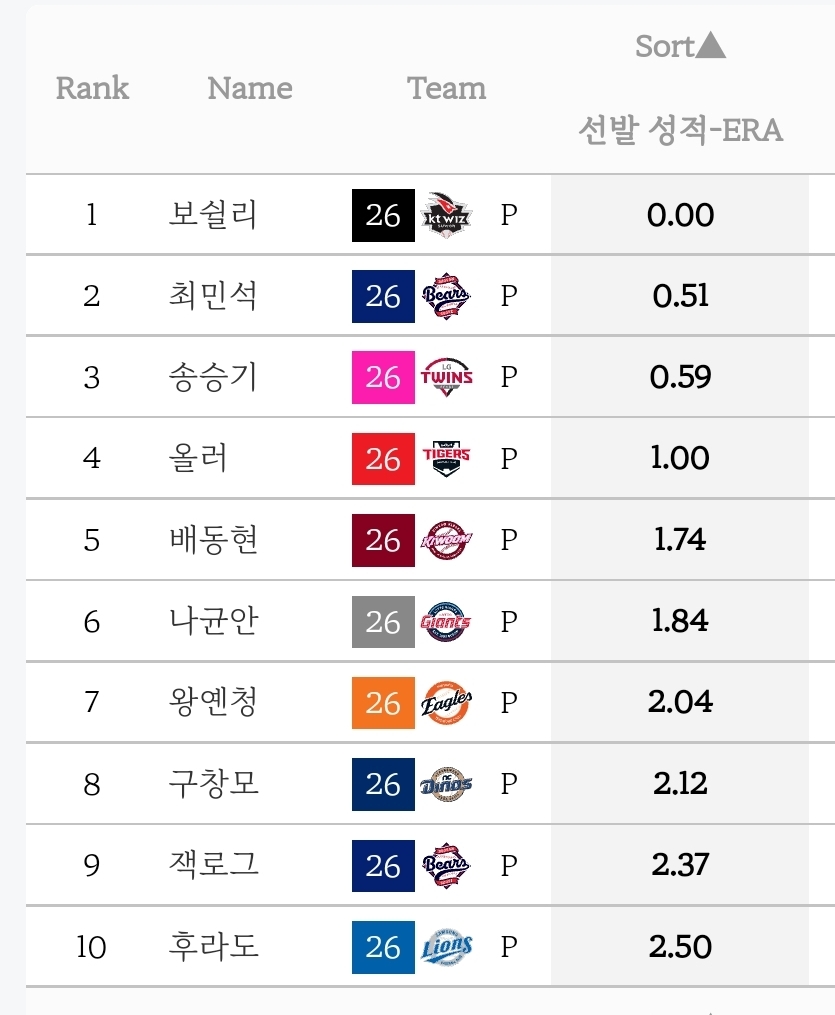Click the pink 26 year badge

click(x=383, y=377)
